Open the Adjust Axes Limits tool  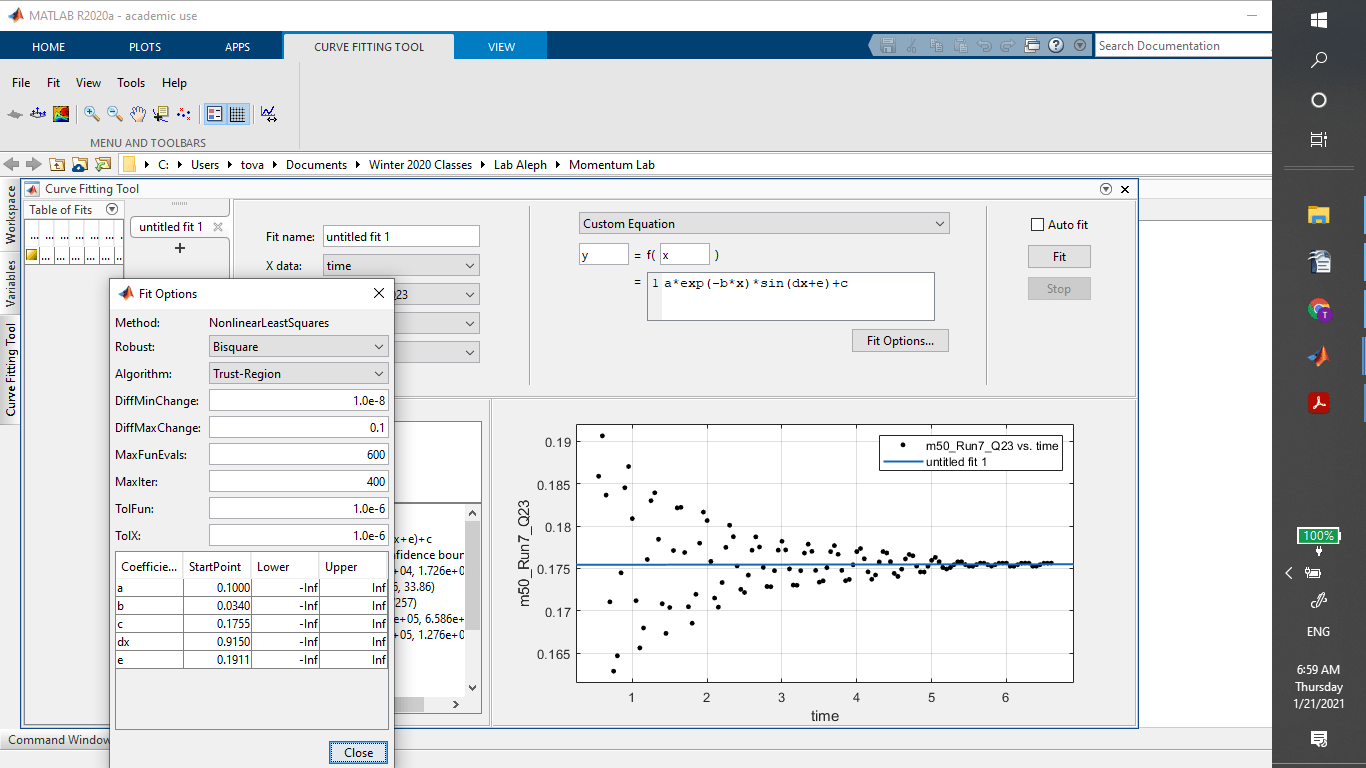click(268, 113)
